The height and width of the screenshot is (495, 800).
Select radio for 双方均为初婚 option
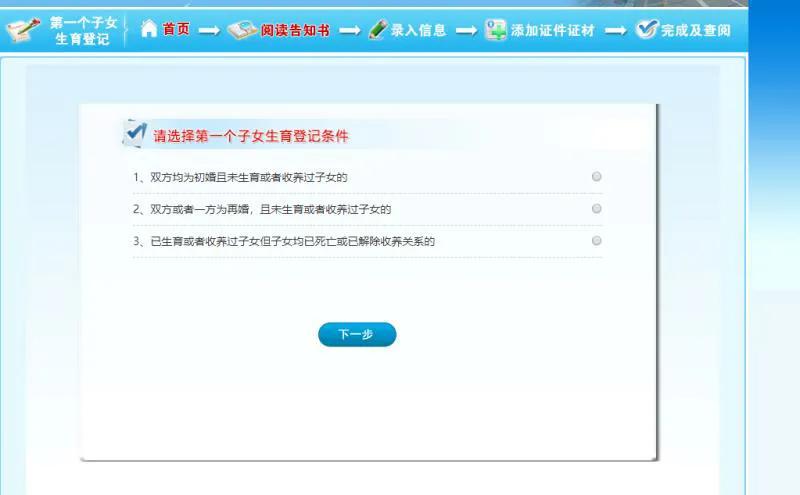tap(597, 177)
